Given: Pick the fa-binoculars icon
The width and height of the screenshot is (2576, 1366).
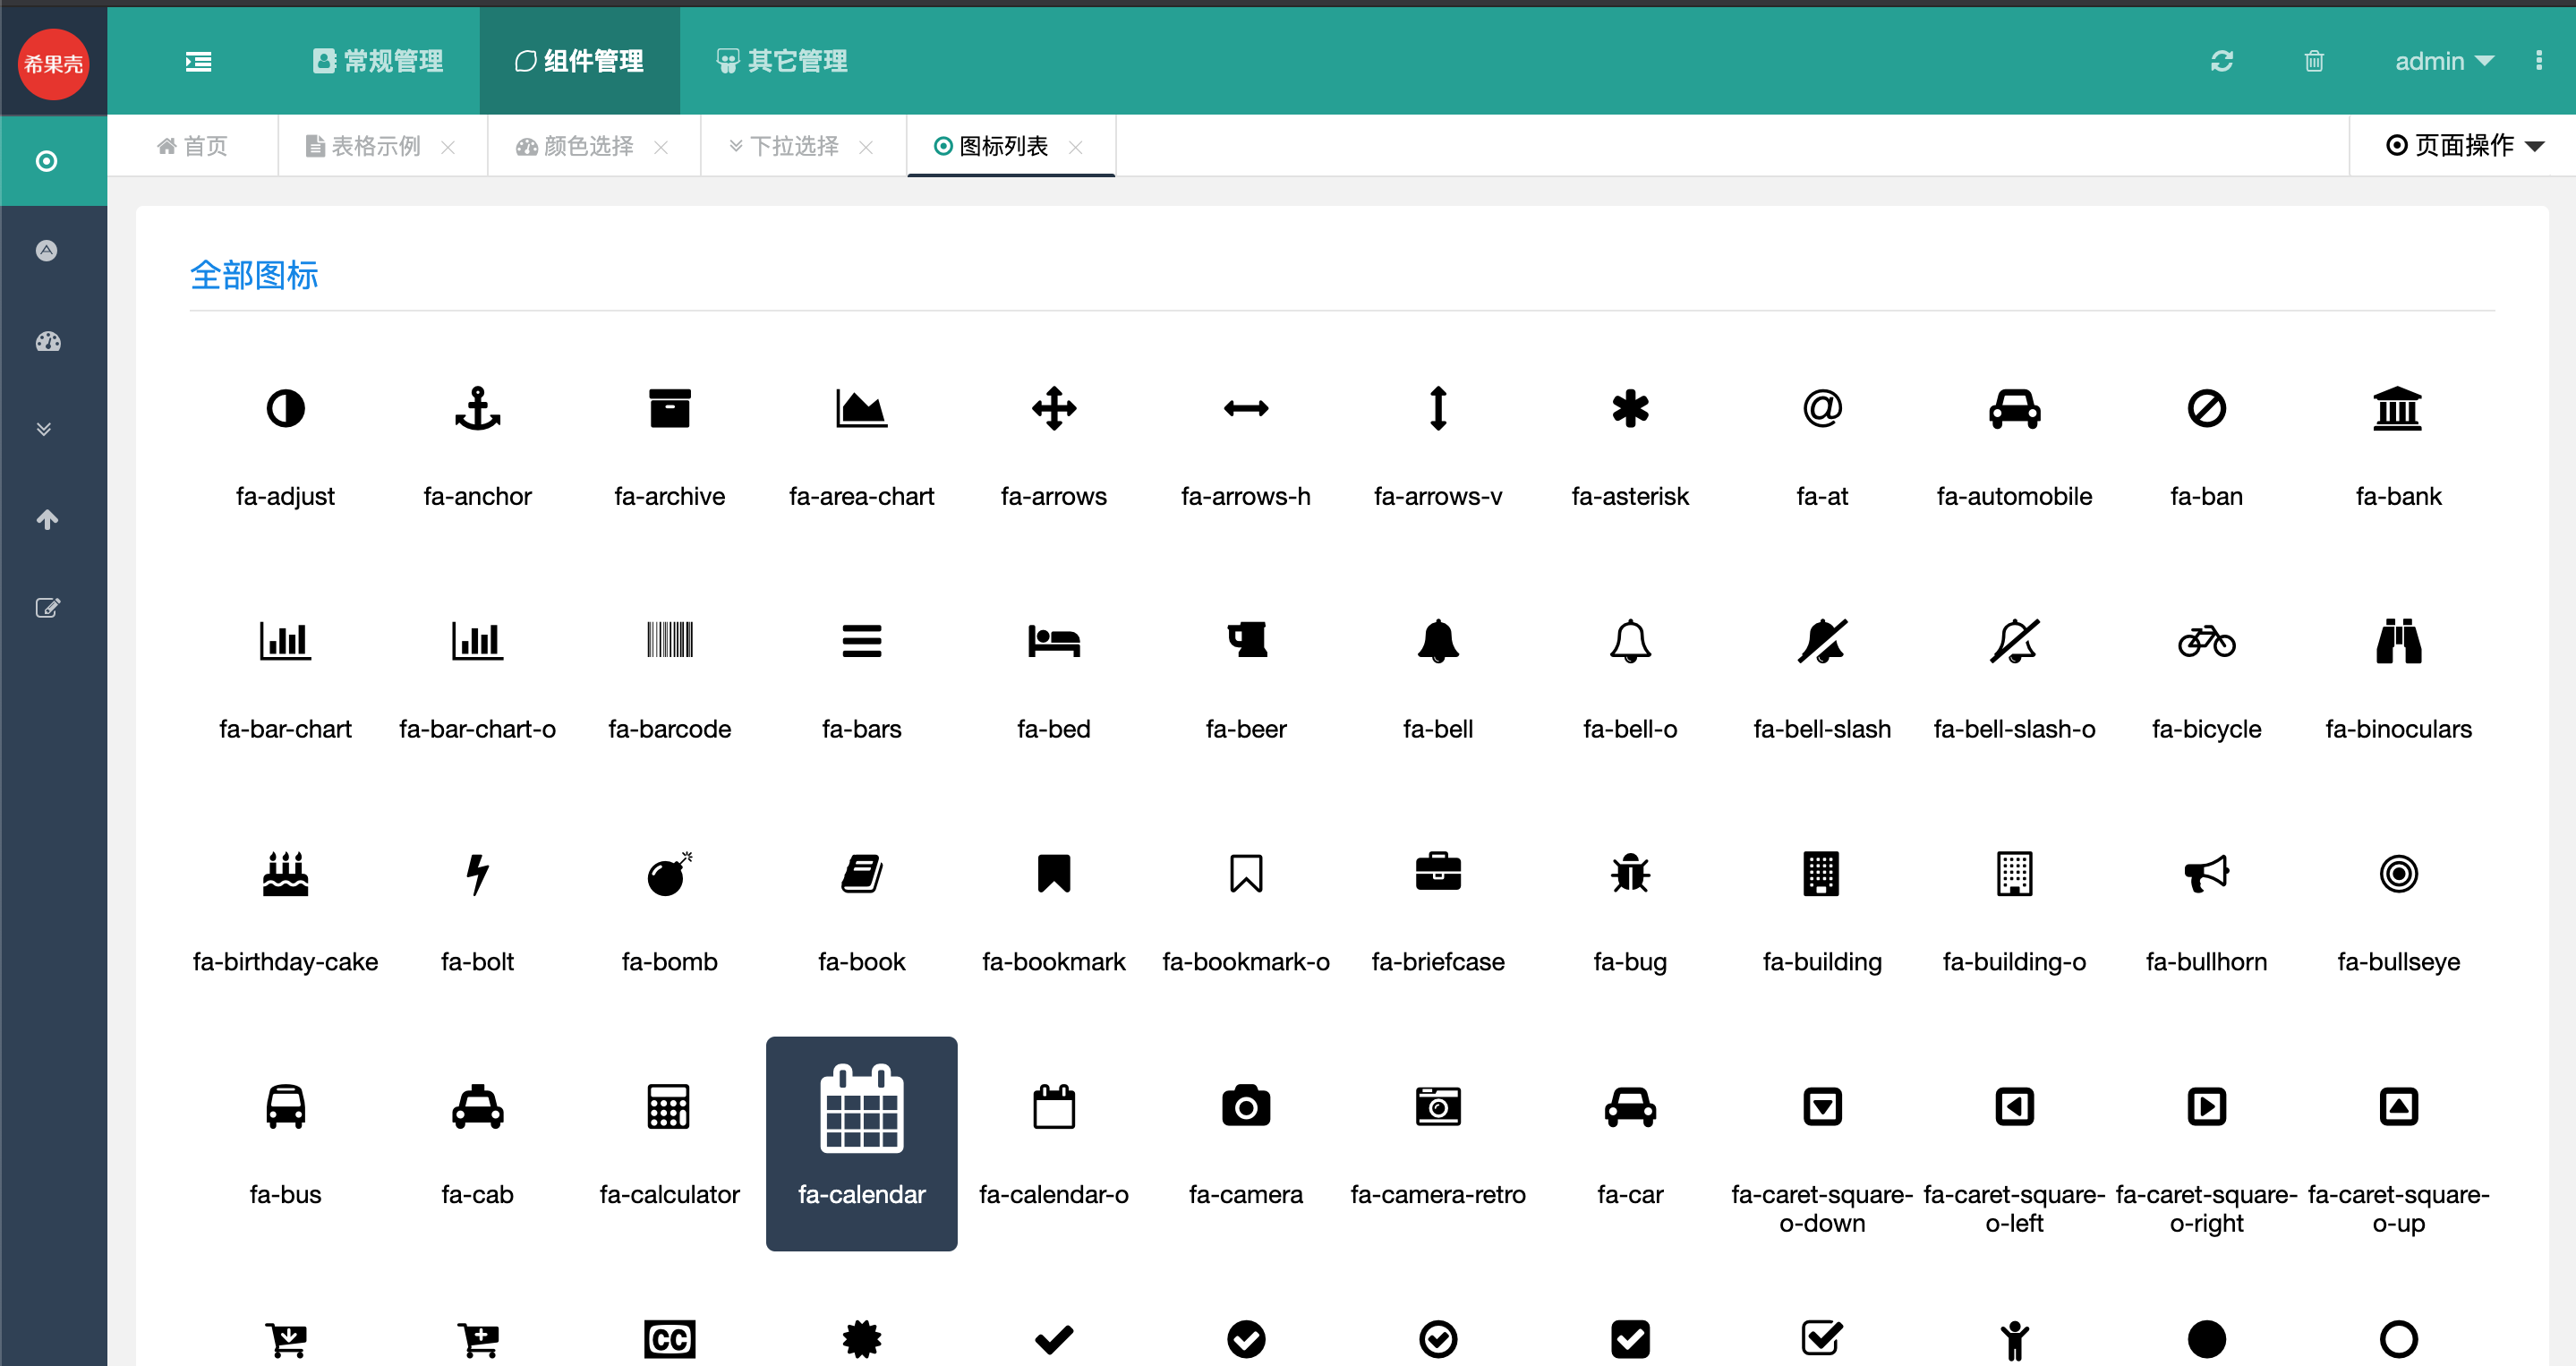Looking at the screenshot, I should pyautogui.click(x=2397, y=642).
